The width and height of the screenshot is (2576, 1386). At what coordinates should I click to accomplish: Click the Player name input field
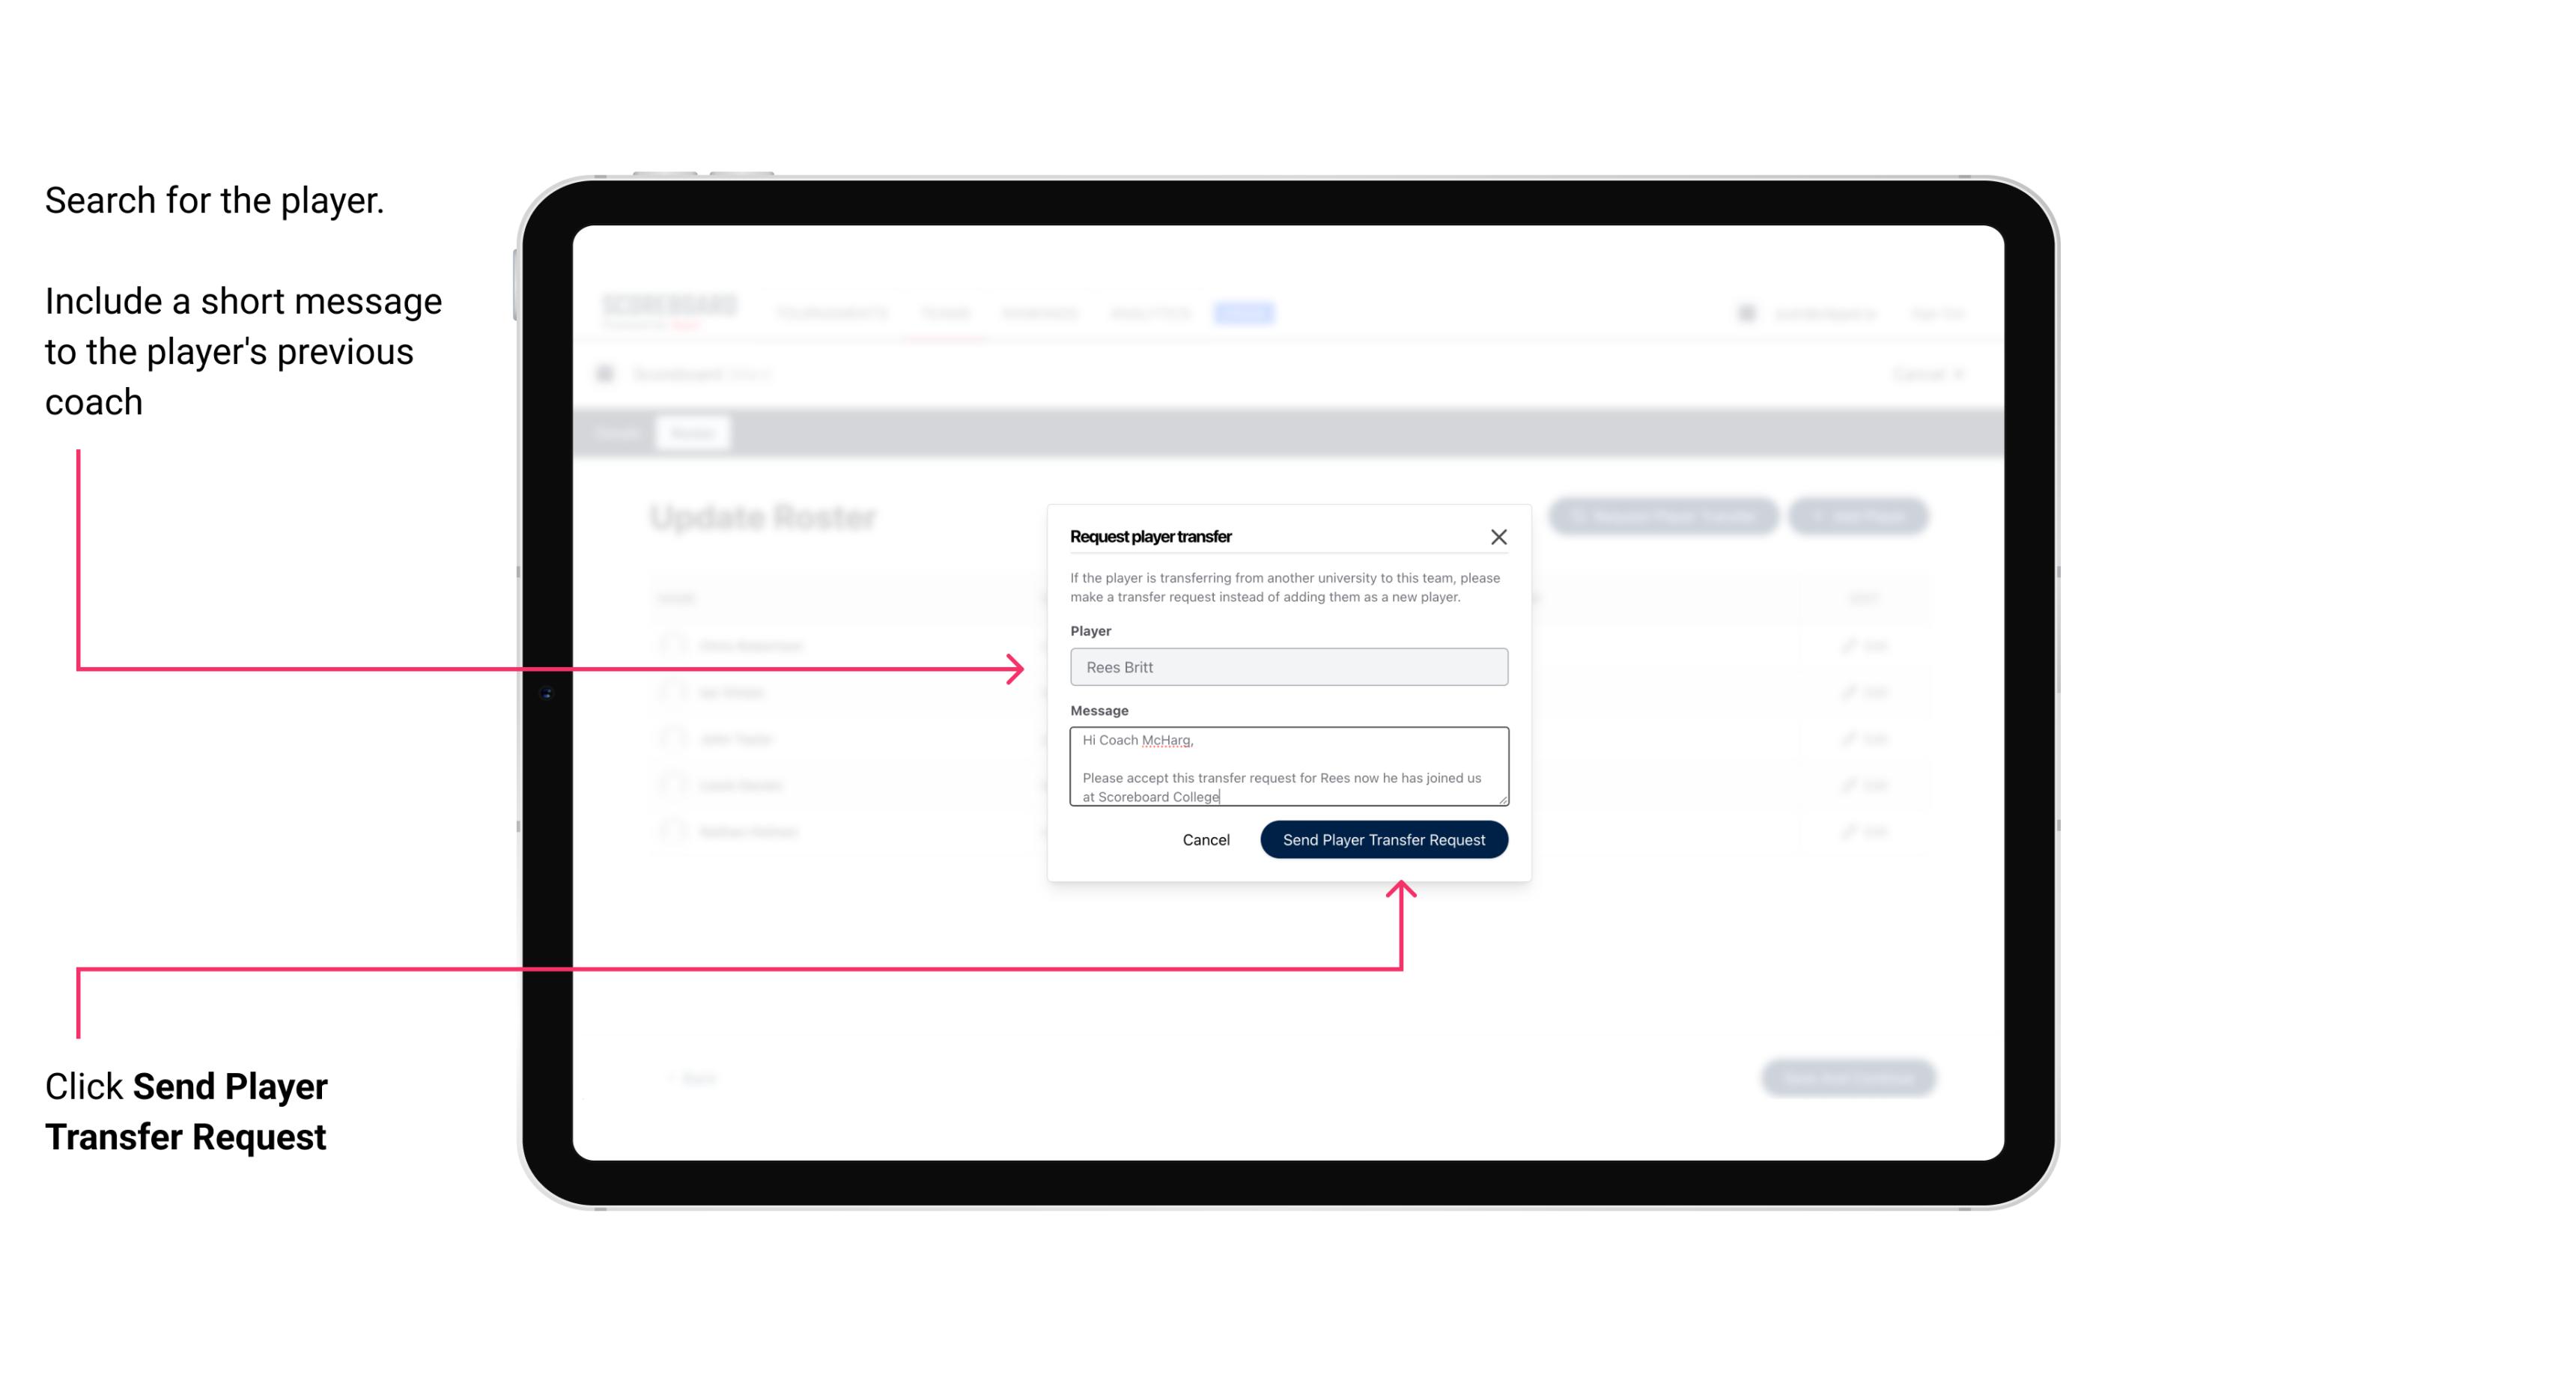coord(1287,667)
